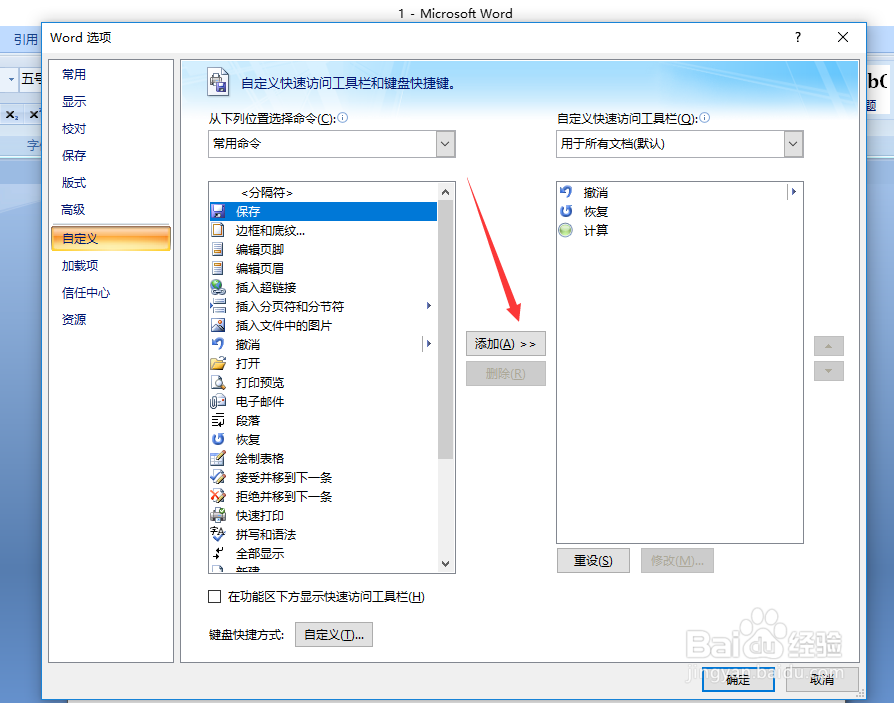Select the 全部显示 icon
This screenshot has width=894, height=703.
pos(218,553)
